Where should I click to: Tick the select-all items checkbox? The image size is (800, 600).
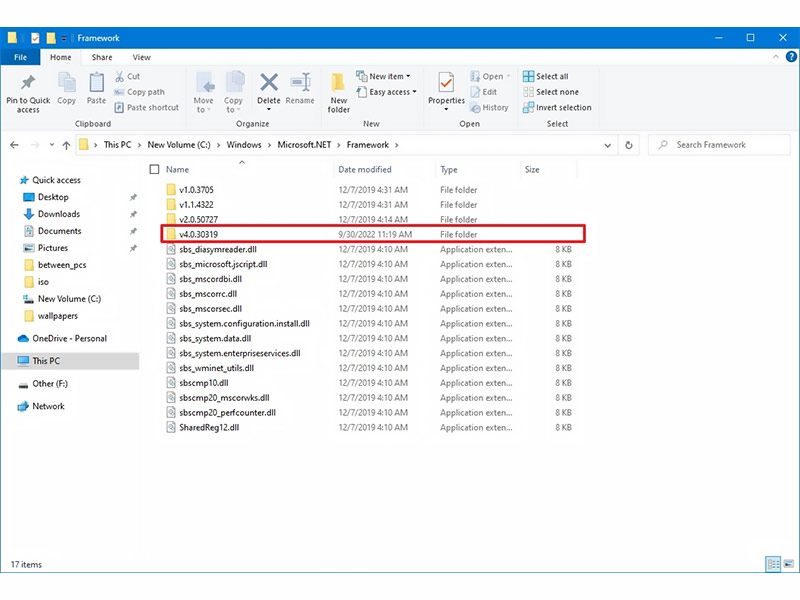point(154,169)
